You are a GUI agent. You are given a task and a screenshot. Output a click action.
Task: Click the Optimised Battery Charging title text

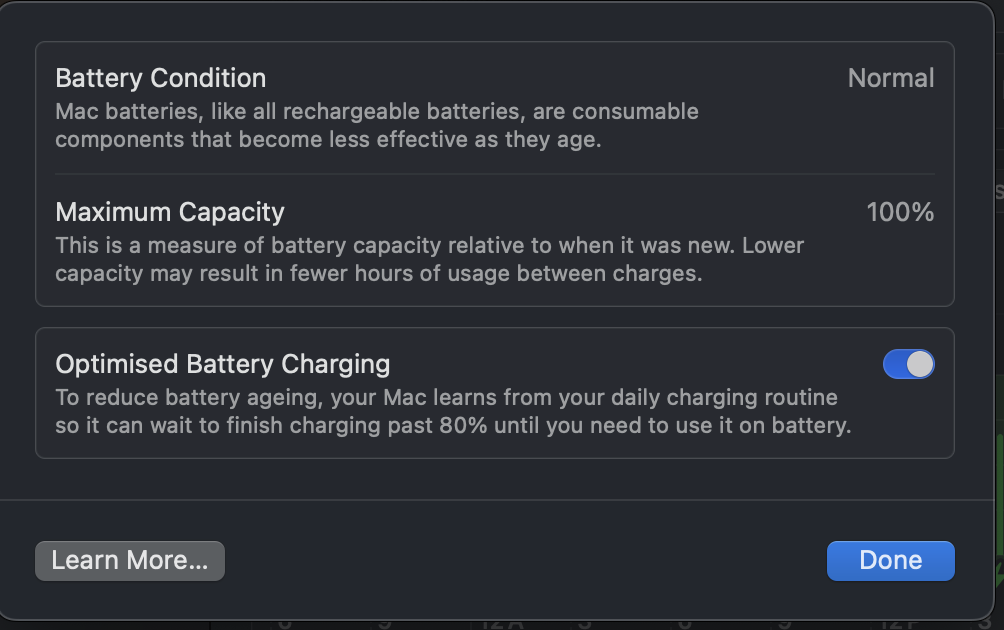pos(223,364)
